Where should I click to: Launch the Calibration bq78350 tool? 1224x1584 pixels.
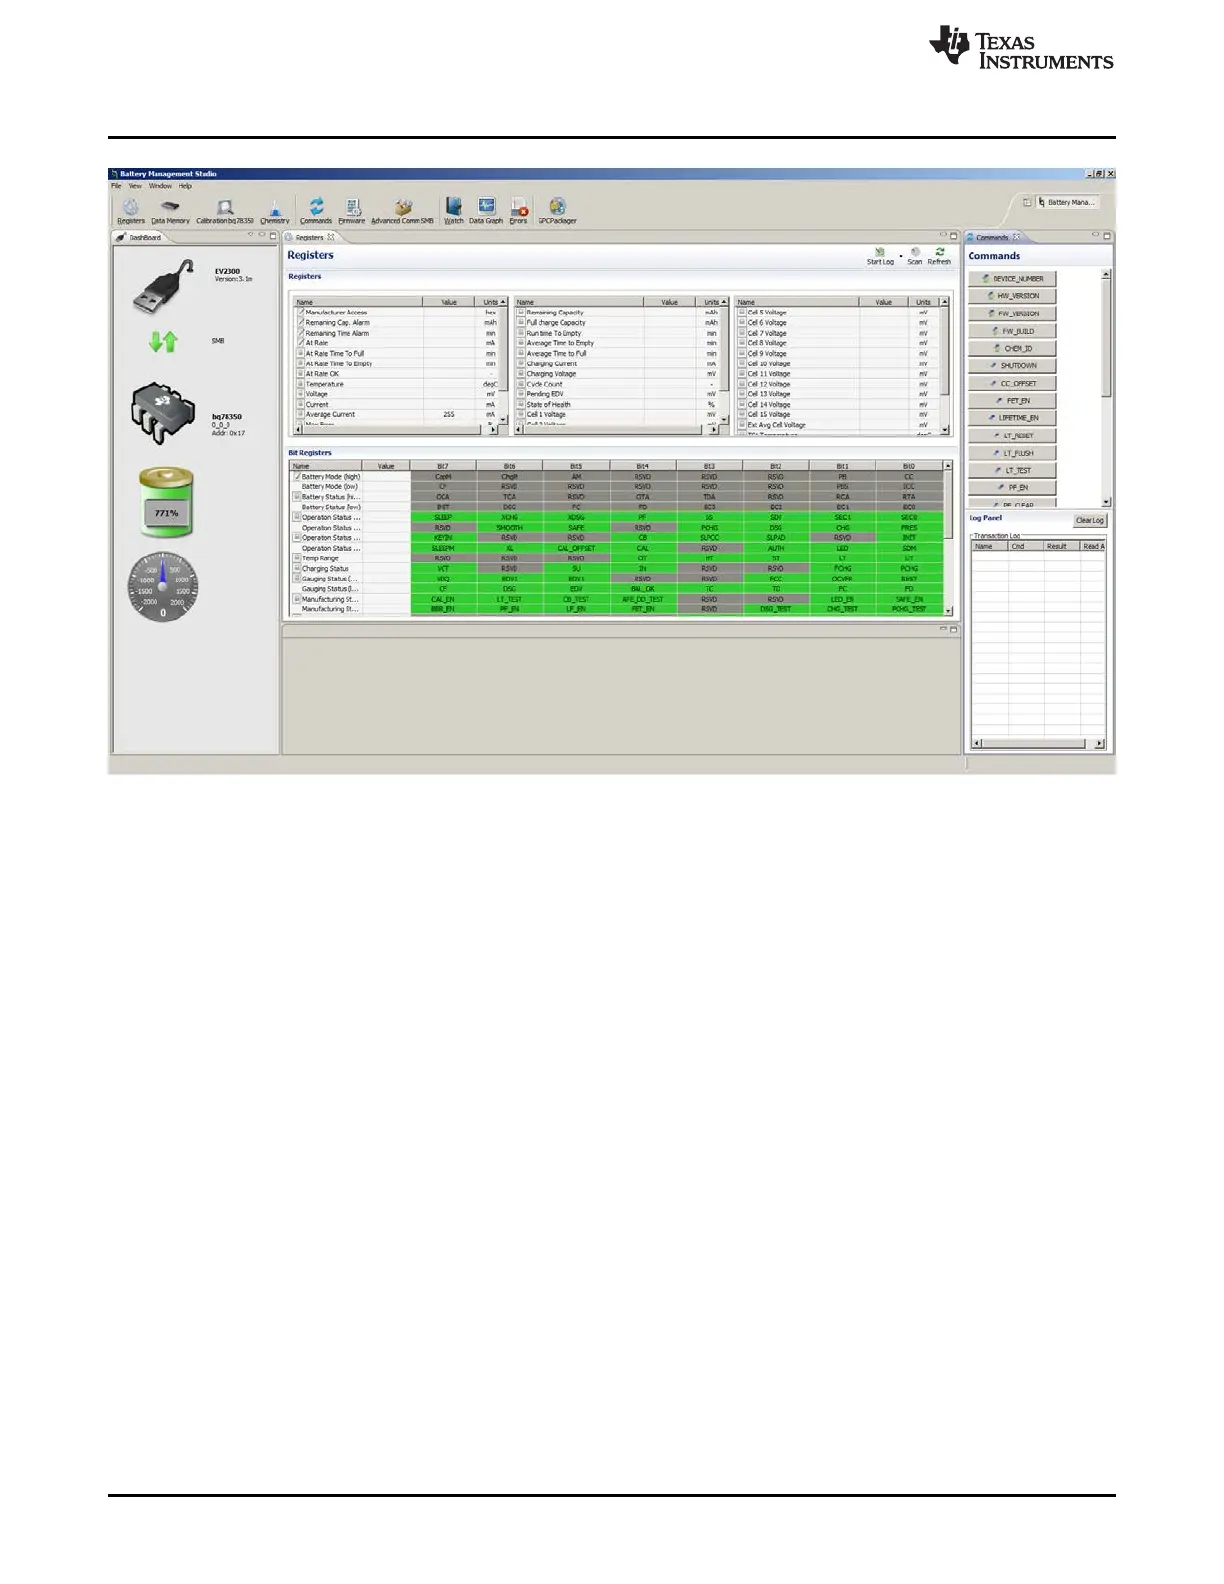[225, 211]
